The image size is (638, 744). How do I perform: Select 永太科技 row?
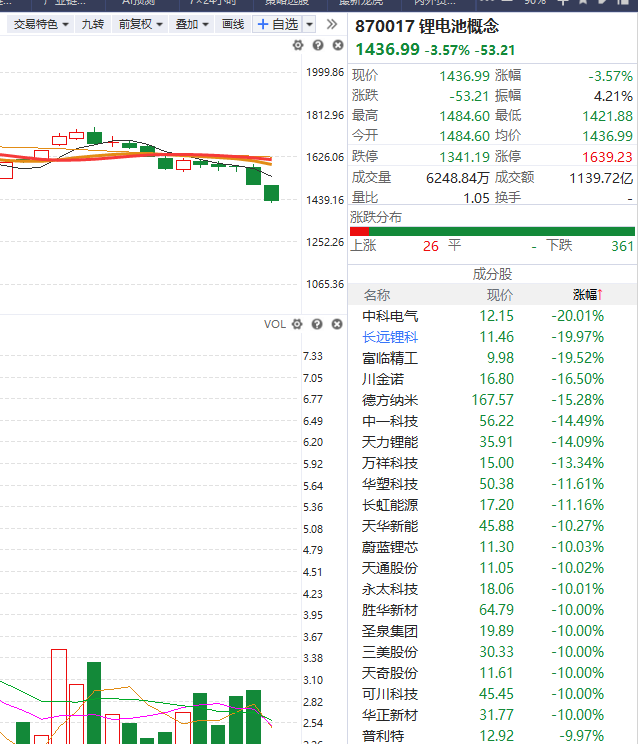[492, 589]
